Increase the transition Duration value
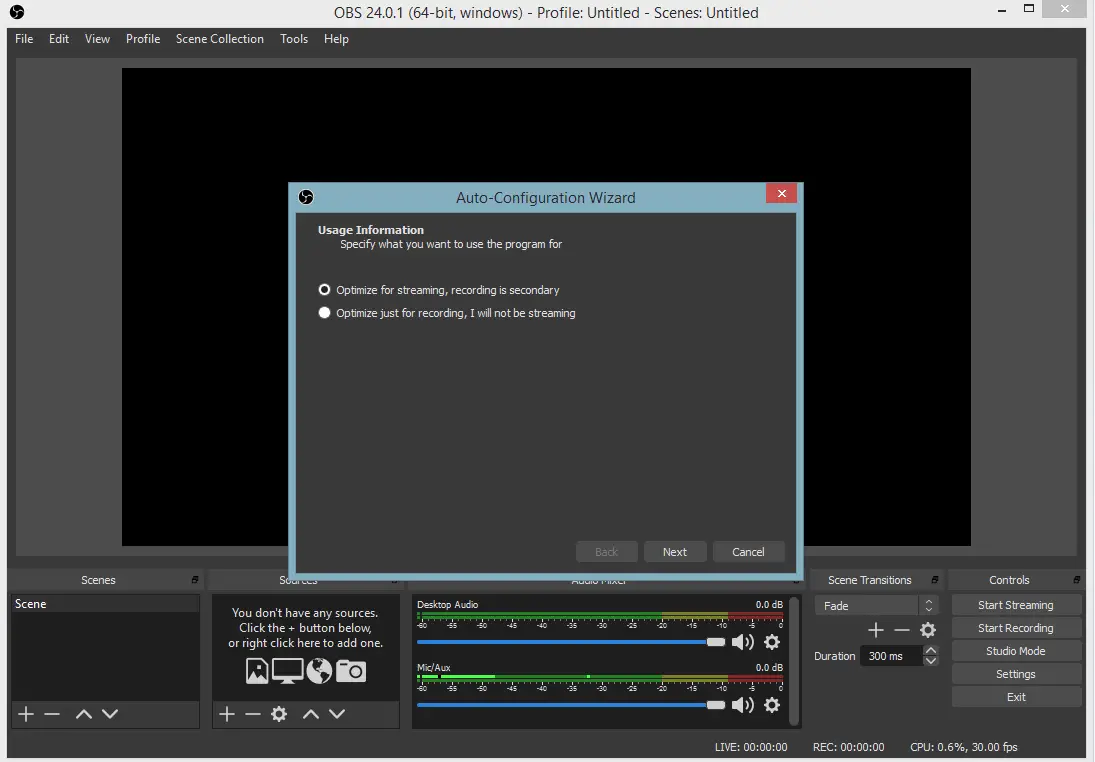The height and width of the screenshot is (762, 1095). coord(930,650)
